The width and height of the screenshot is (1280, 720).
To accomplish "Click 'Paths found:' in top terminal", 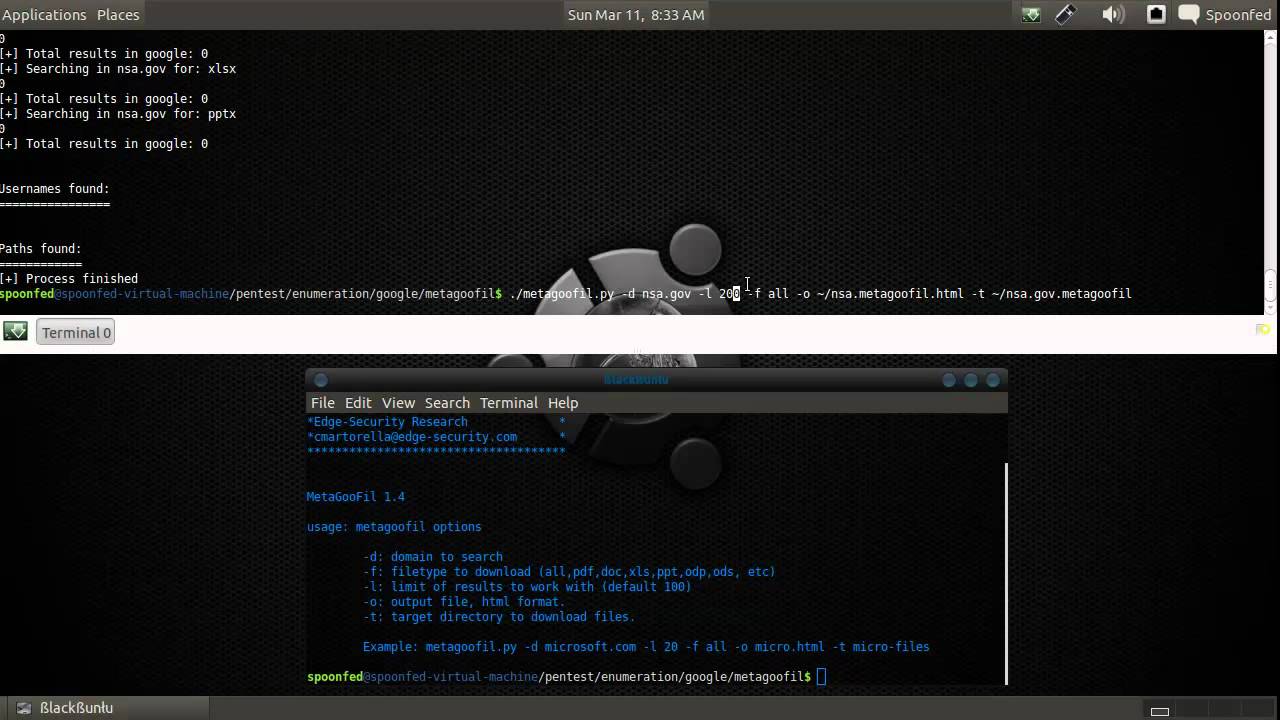I will coord(41,249).
